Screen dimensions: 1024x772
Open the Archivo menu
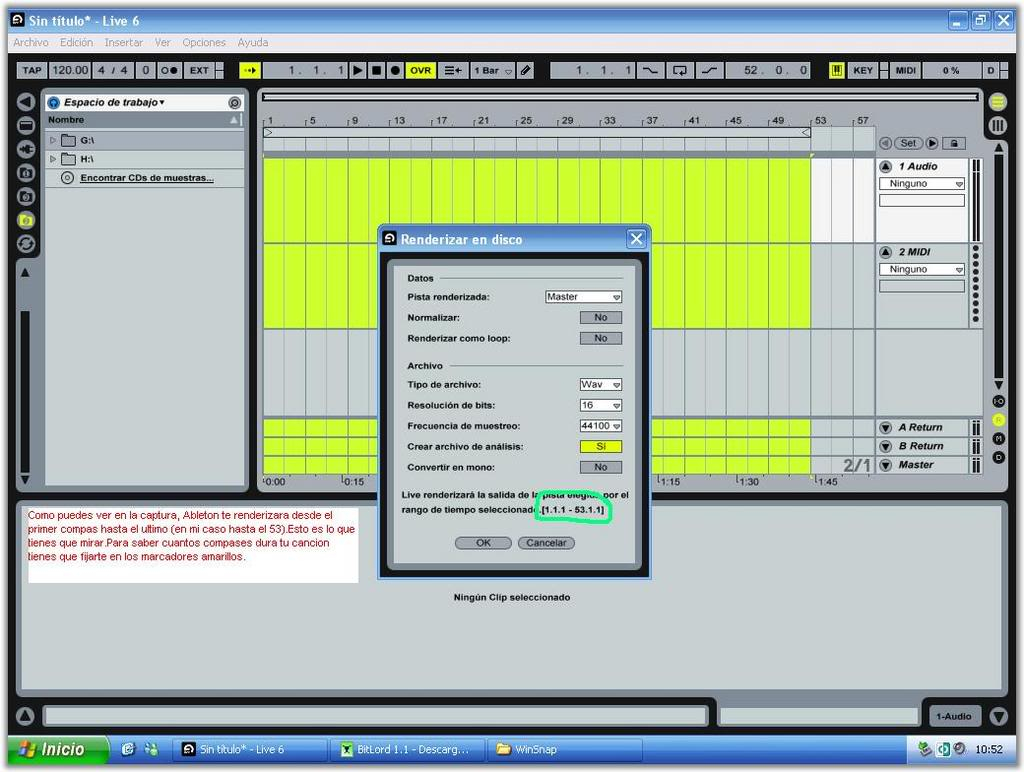point(31,43)
